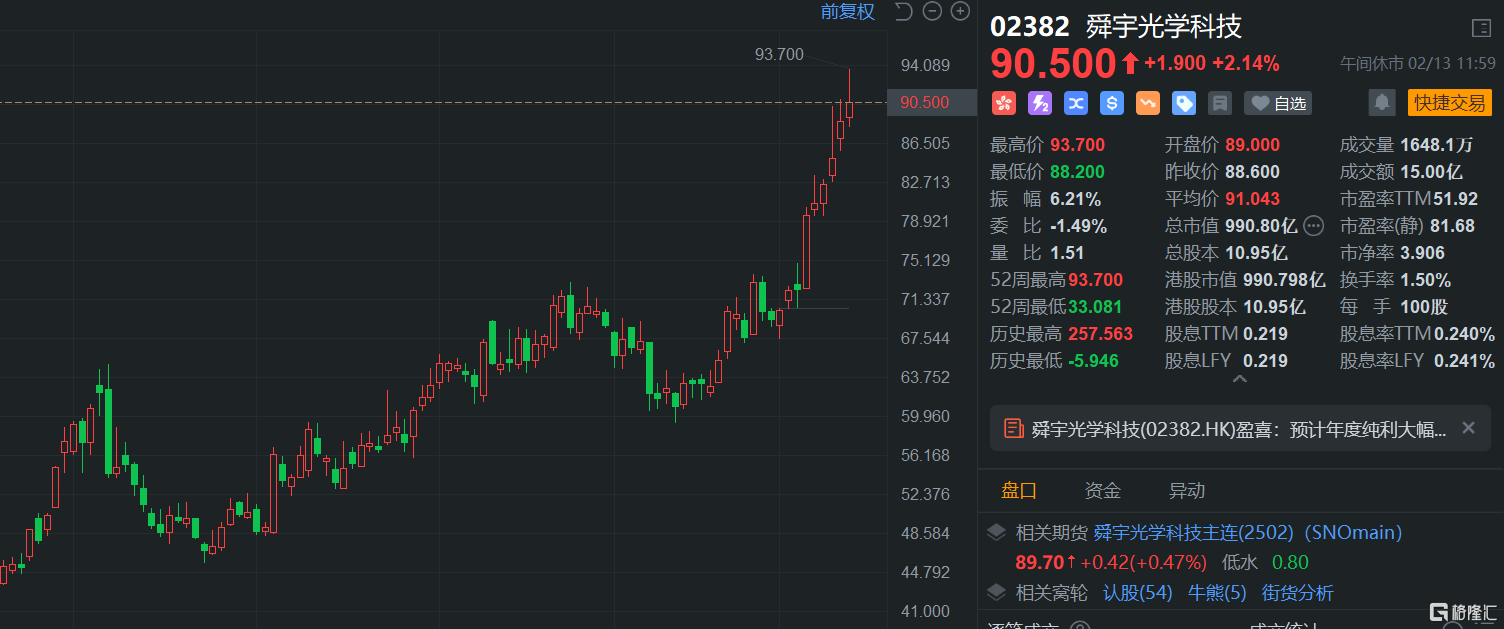Click the ellipsis icon next to 总市值

click(x=1314, y=226)
